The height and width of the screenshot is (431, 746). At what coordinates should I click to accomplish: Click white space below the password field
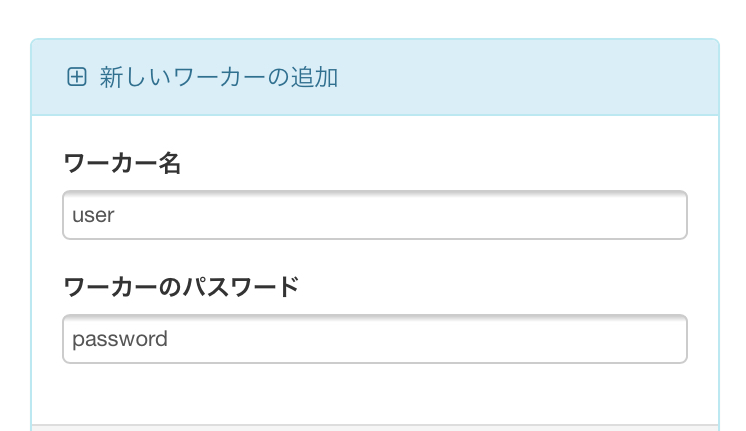click(x=375, y=392)
